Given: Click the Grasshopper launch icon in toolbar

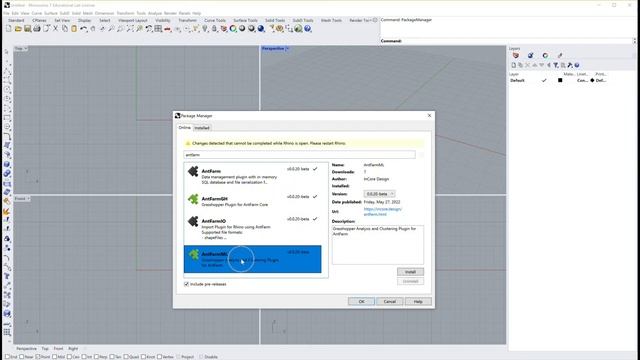Looking at the screenshot, I should (x=298, y=29).
